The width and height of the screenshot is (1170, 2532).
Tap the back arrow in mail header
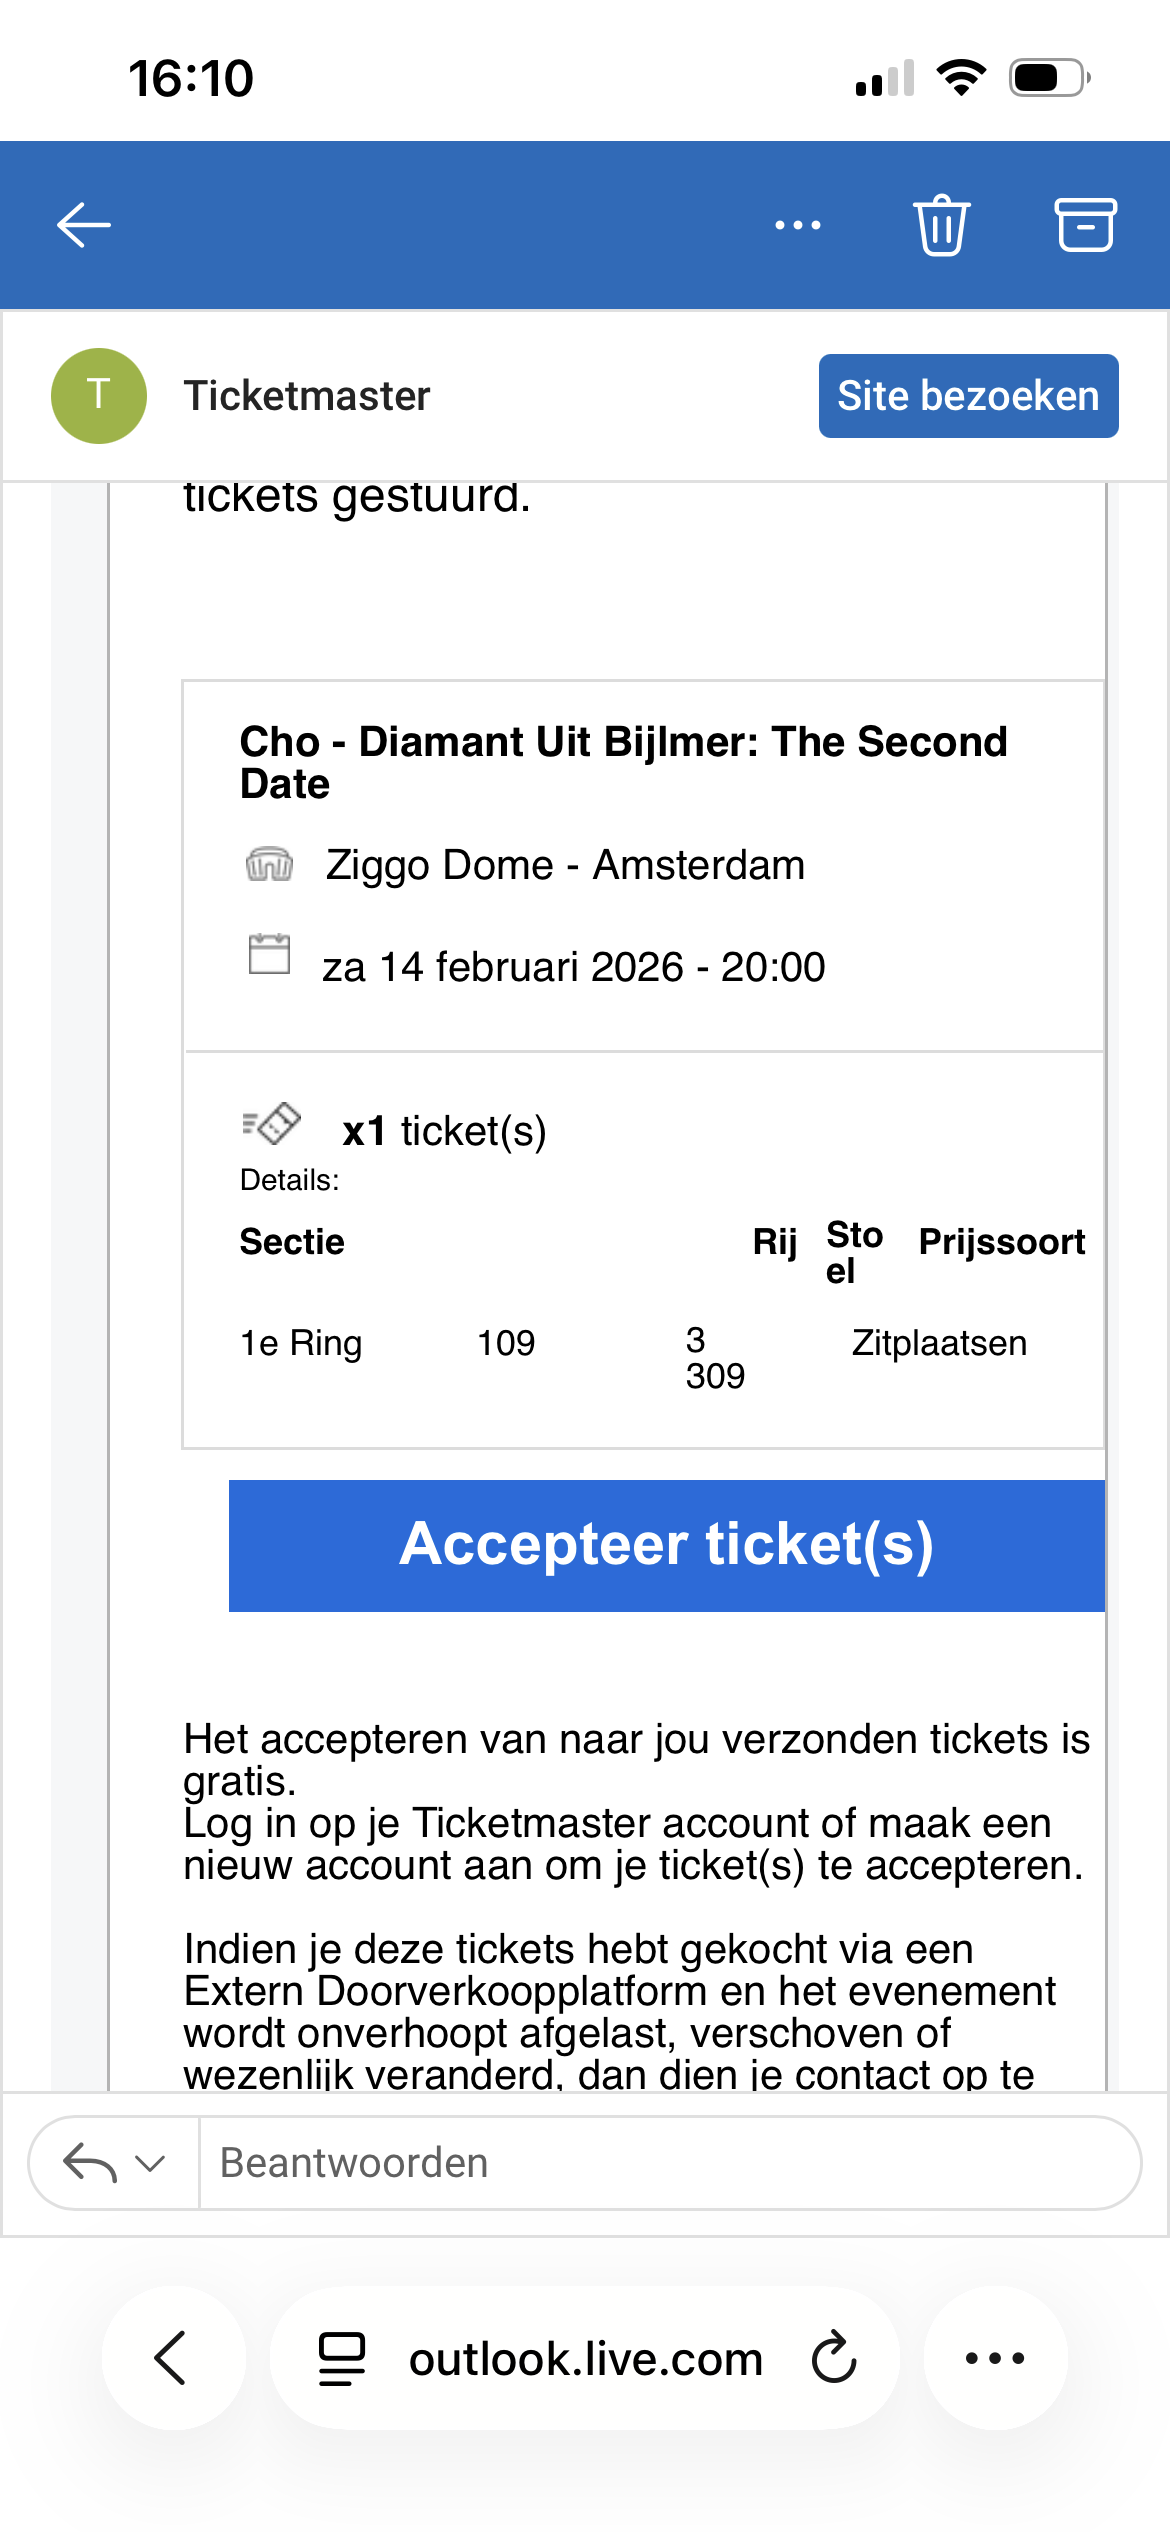[84, 225]
